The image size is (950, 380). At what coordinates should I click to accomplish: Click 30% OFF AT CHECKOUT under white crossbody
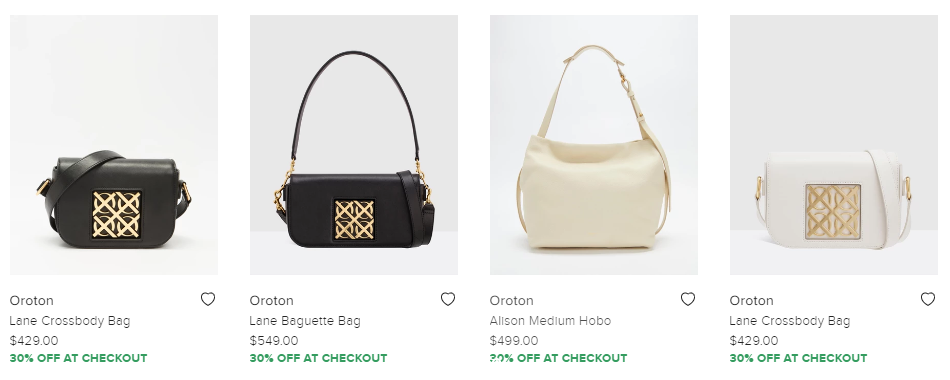798,358
